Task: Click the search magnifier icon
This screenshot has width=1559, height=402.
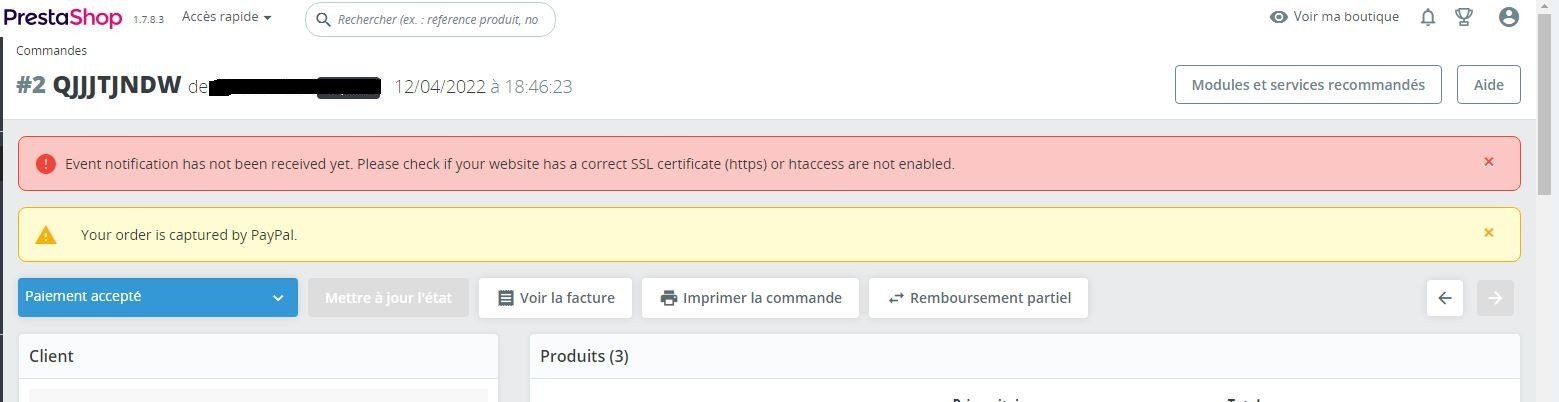Action: tap(323, 19)
